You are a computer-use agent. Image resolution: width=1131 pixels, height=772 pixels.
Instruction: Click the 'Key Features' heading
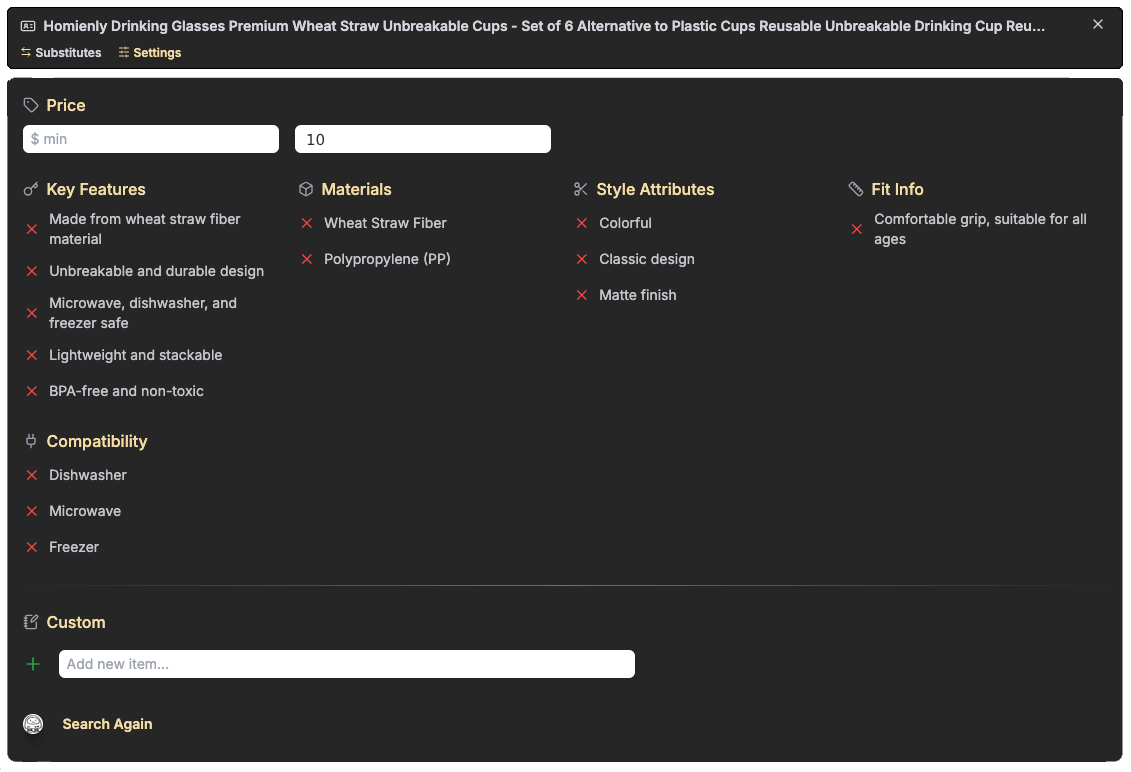point(96,190)
